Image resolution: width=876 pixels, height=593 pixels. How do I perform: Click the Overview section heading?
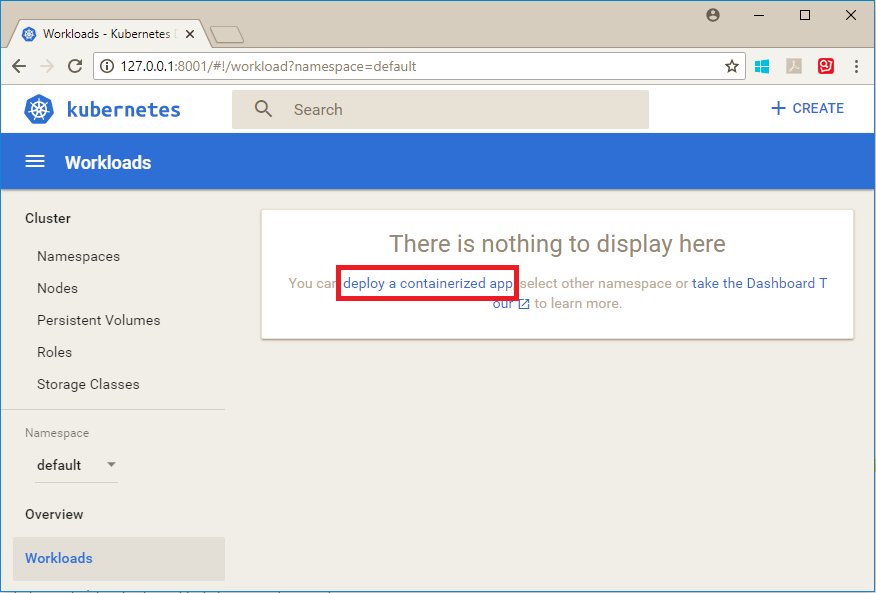pyautogui.click(x=54, y=514)
